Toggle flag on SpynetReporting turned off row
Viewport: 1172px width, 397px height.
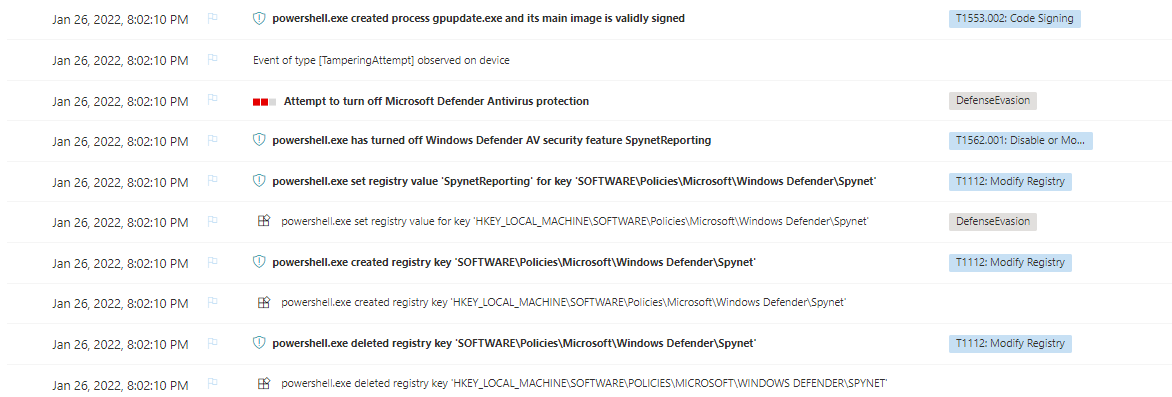tap(212, 141)
